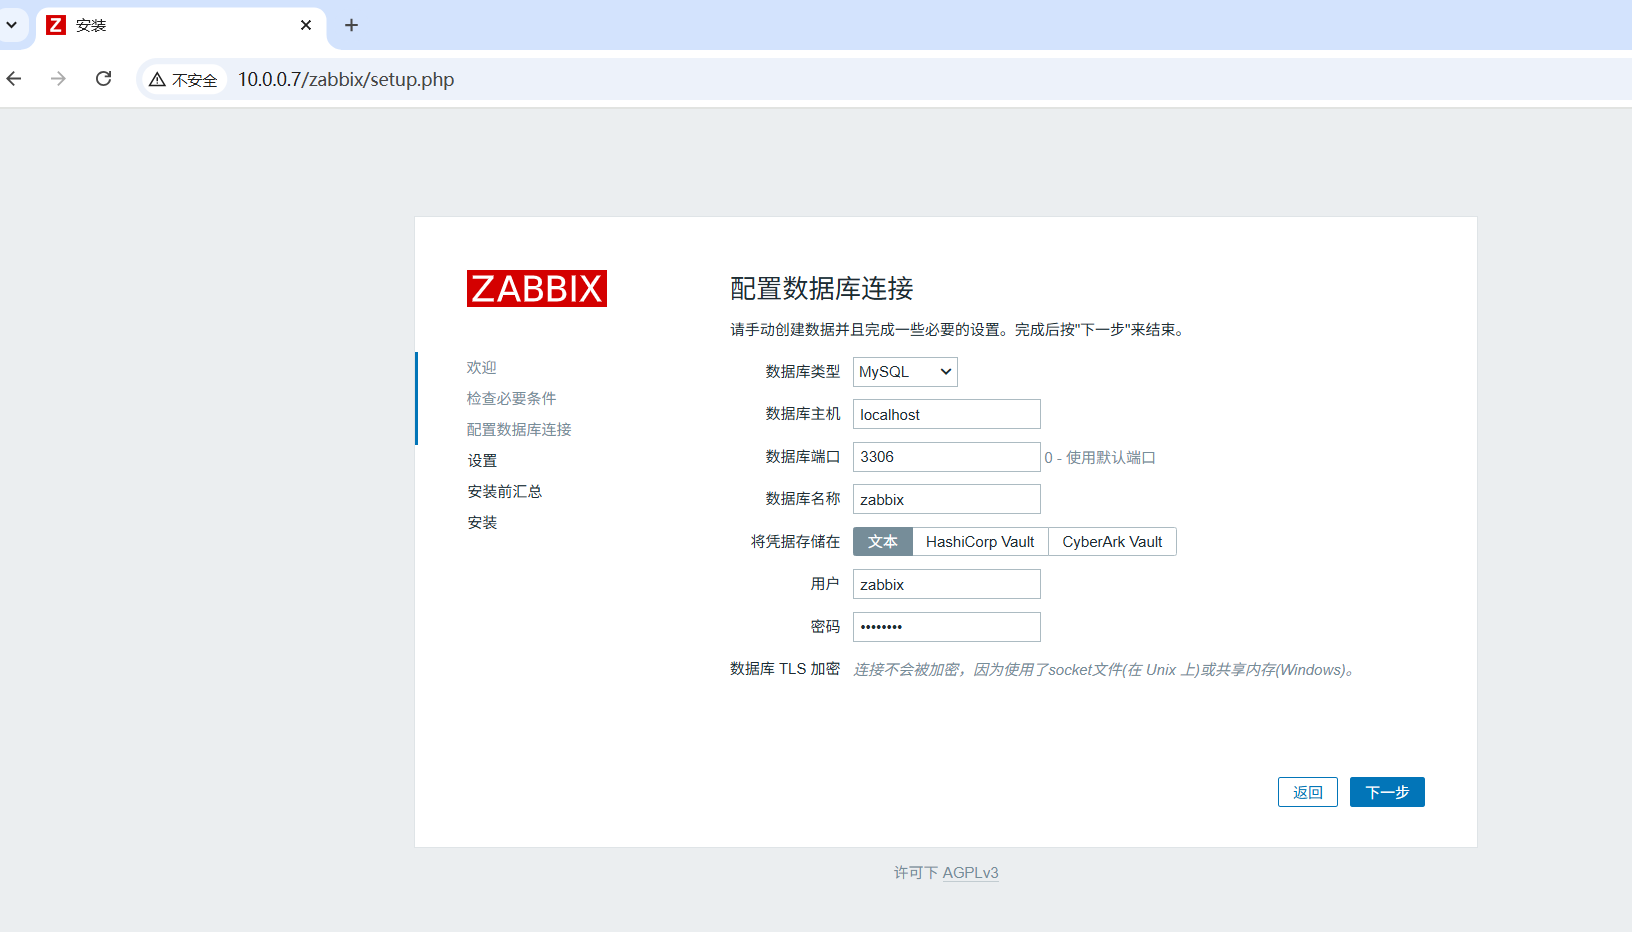Reload the page with the refresh icon
Screen dimensions: 1632x932
tap(103, 78)
